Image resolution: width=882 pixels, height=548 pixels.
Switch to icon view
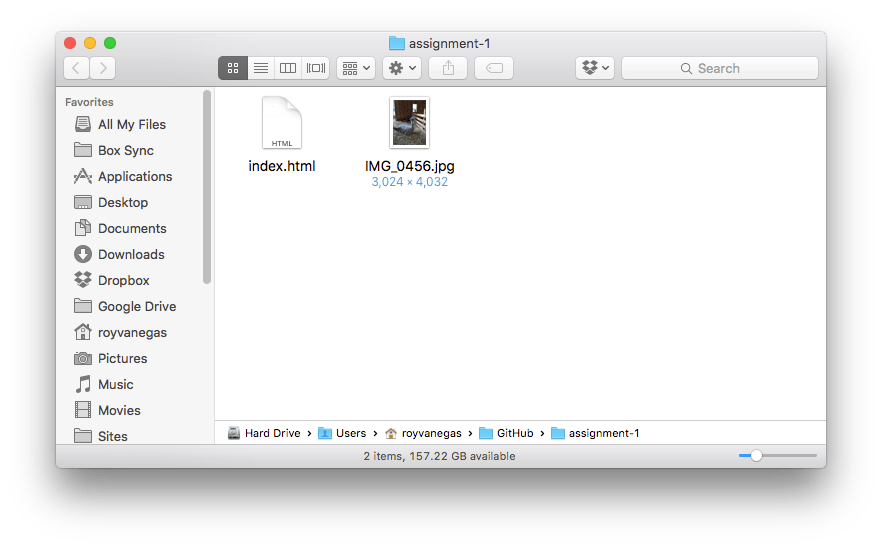click(233, 68)
